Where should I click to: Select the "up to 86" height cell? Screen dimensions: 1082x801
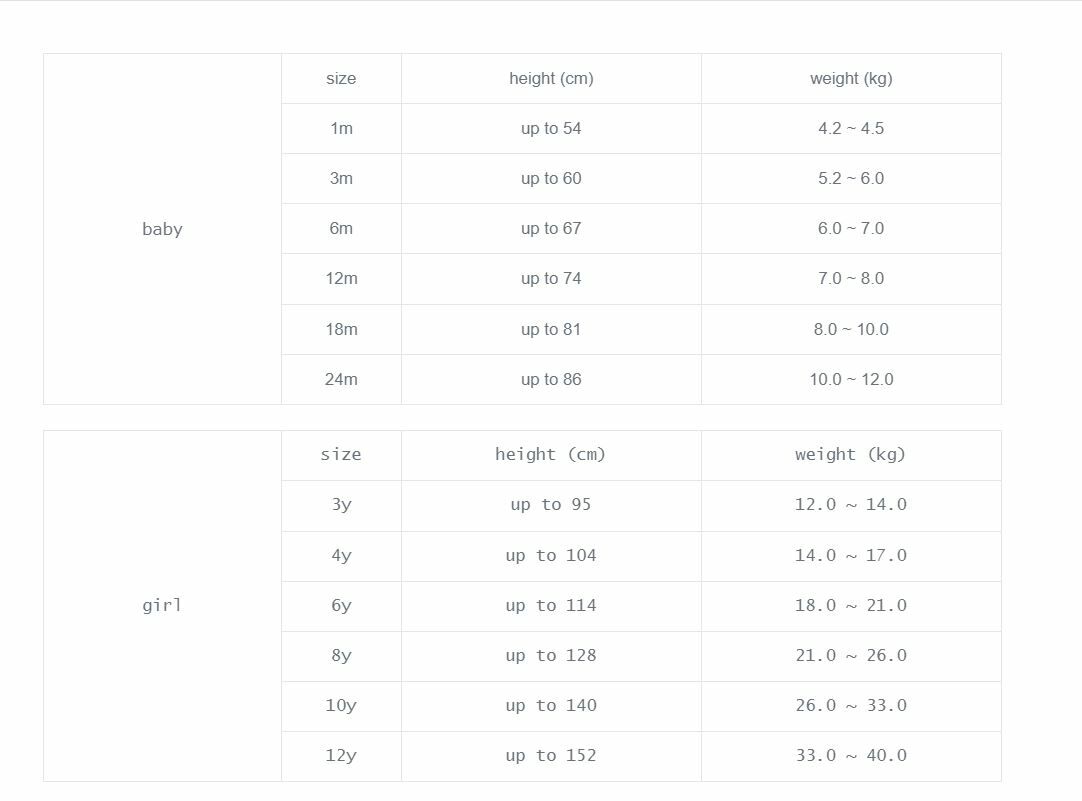coord(551,379)
